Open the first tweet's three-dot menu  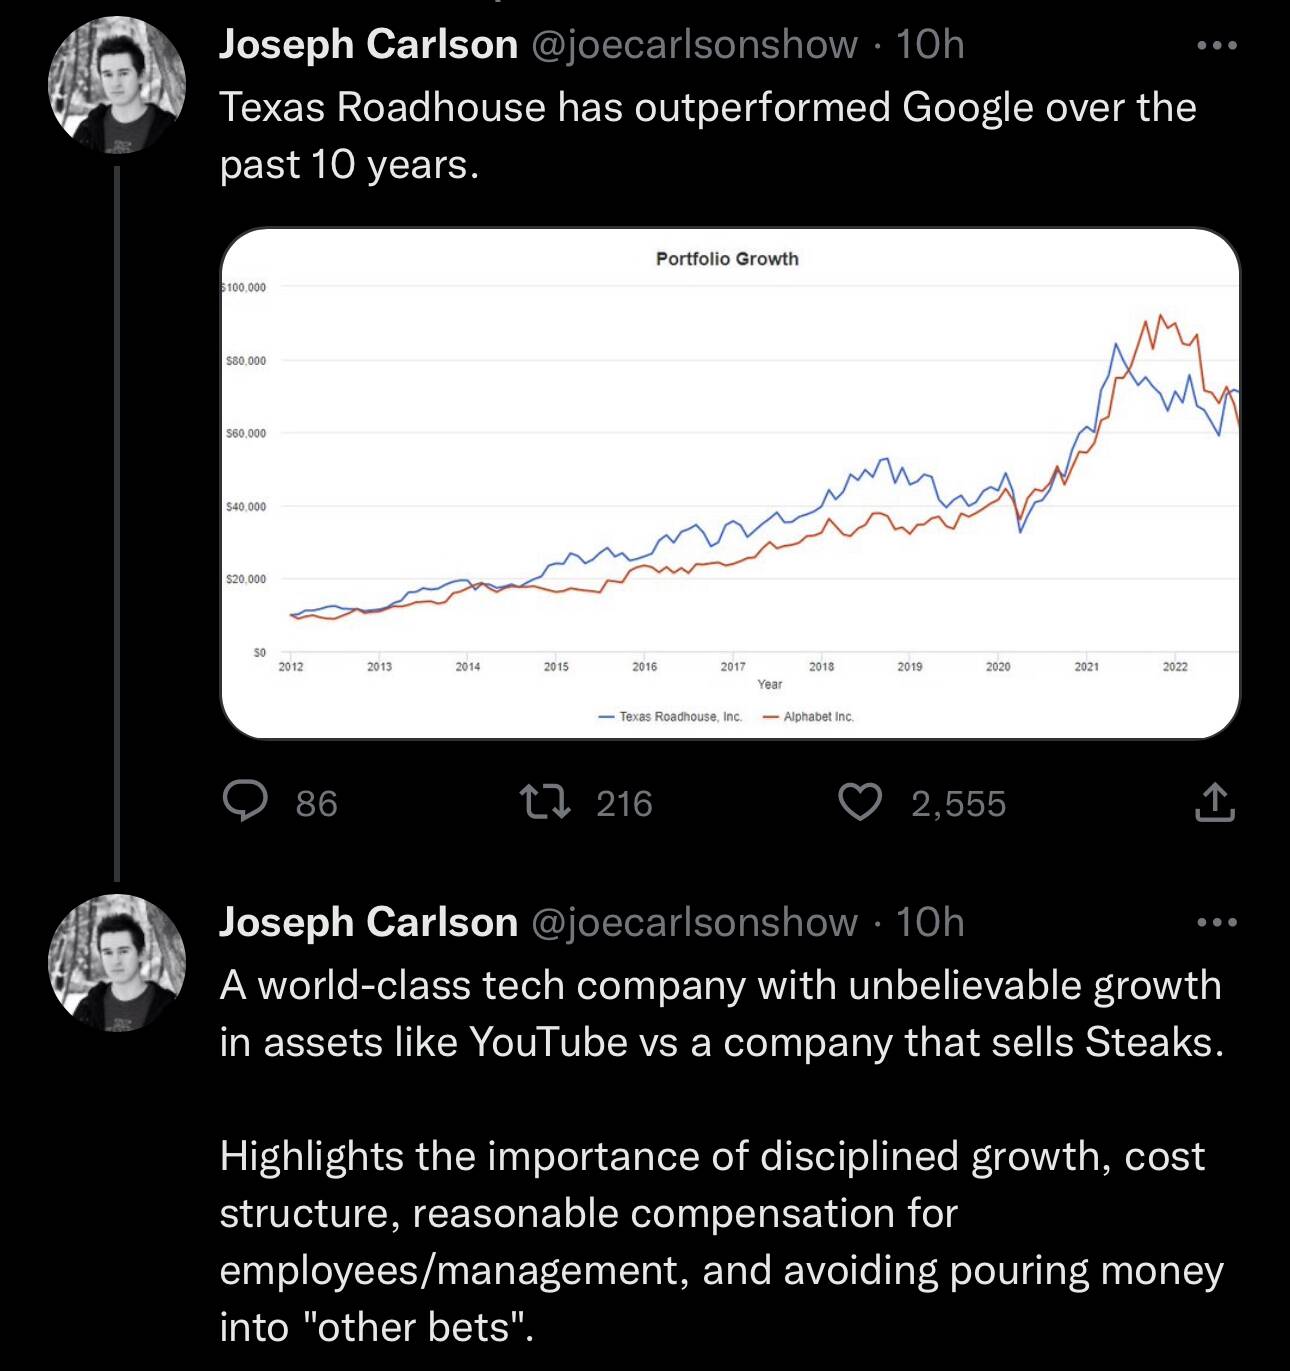pyautogui.click(x=1217, y=45)
